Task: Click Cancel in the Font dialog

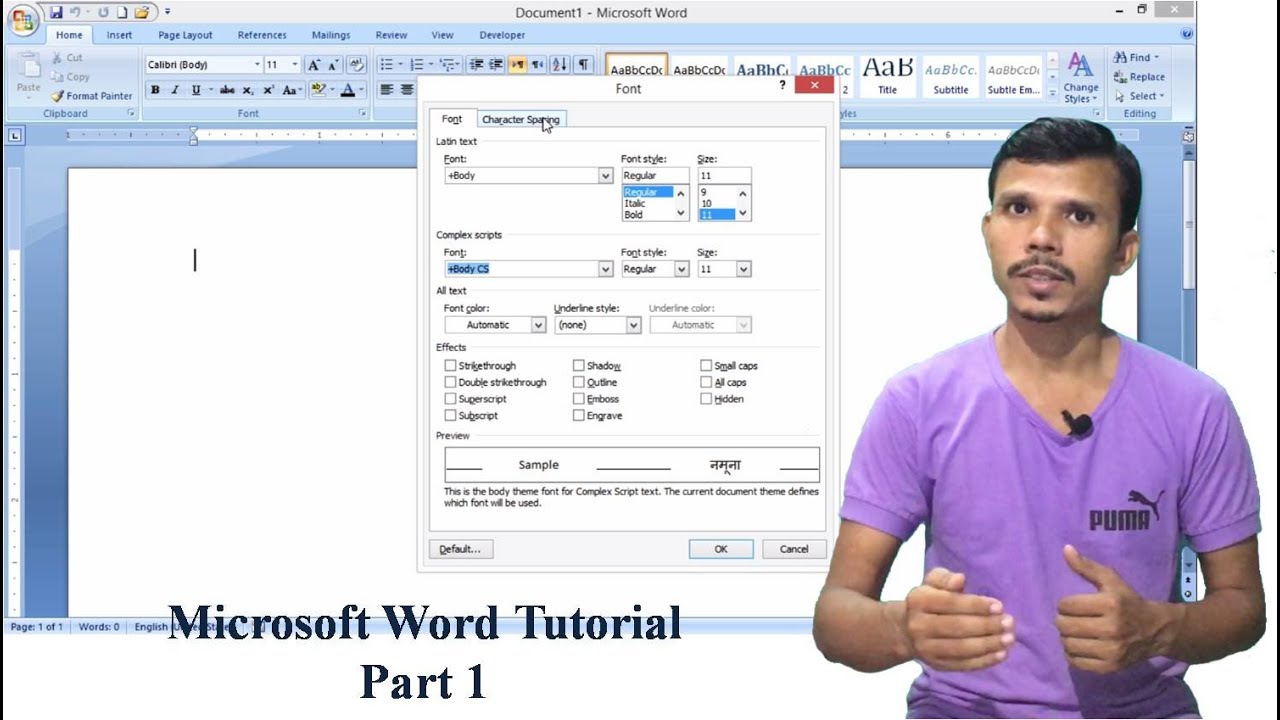Action: (x=794, y=549)
